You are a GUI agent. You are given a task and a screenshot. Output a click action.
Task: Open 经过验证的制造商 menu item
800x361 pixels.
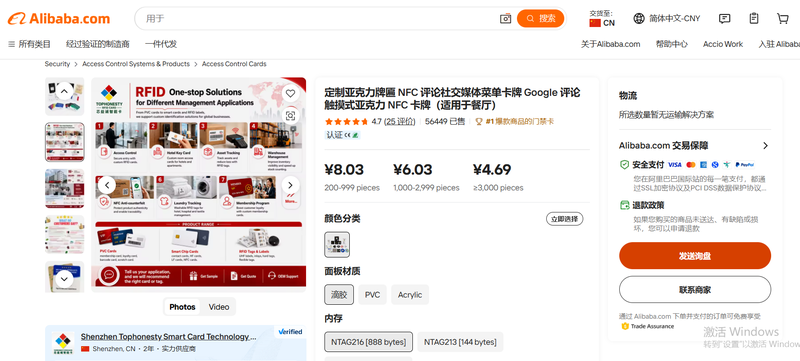coord(97,44)
